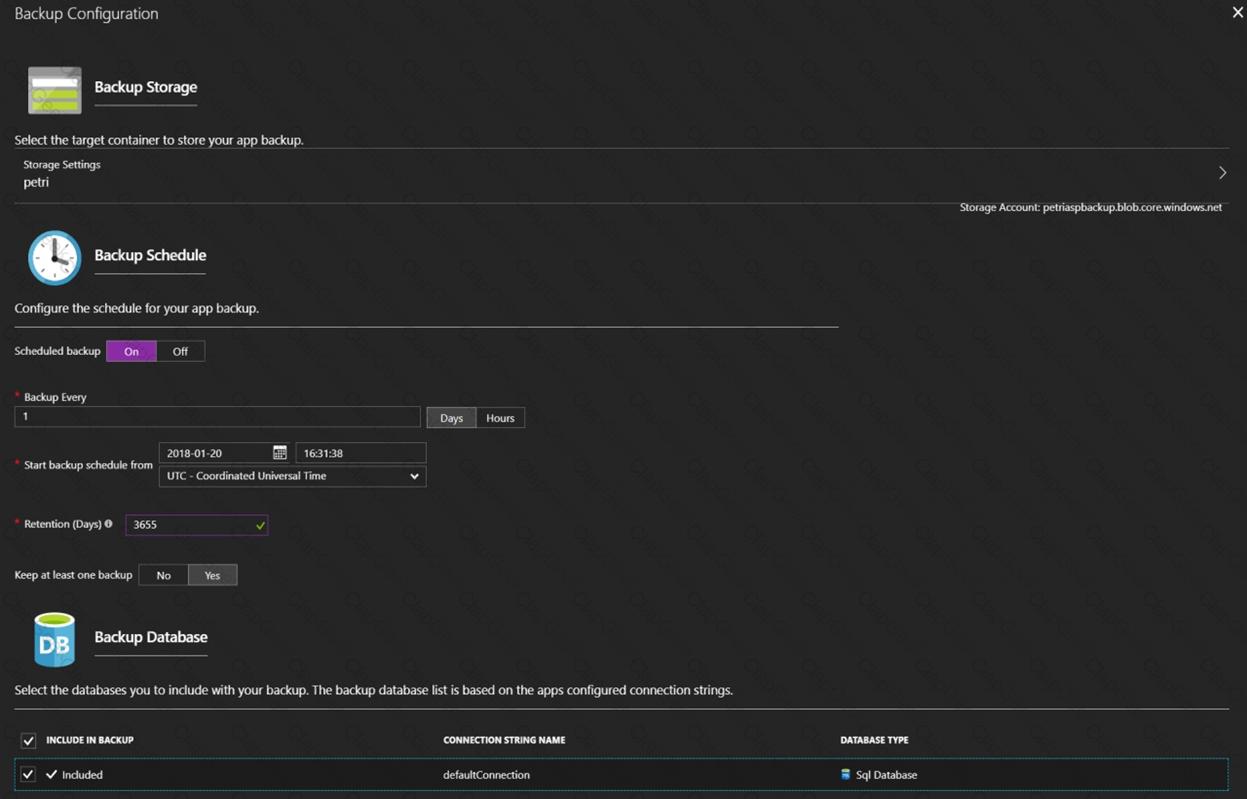Expand Storage Settings with the chevron
Viewport: 1247px width, 799px height.
[x=1222, y=173]
